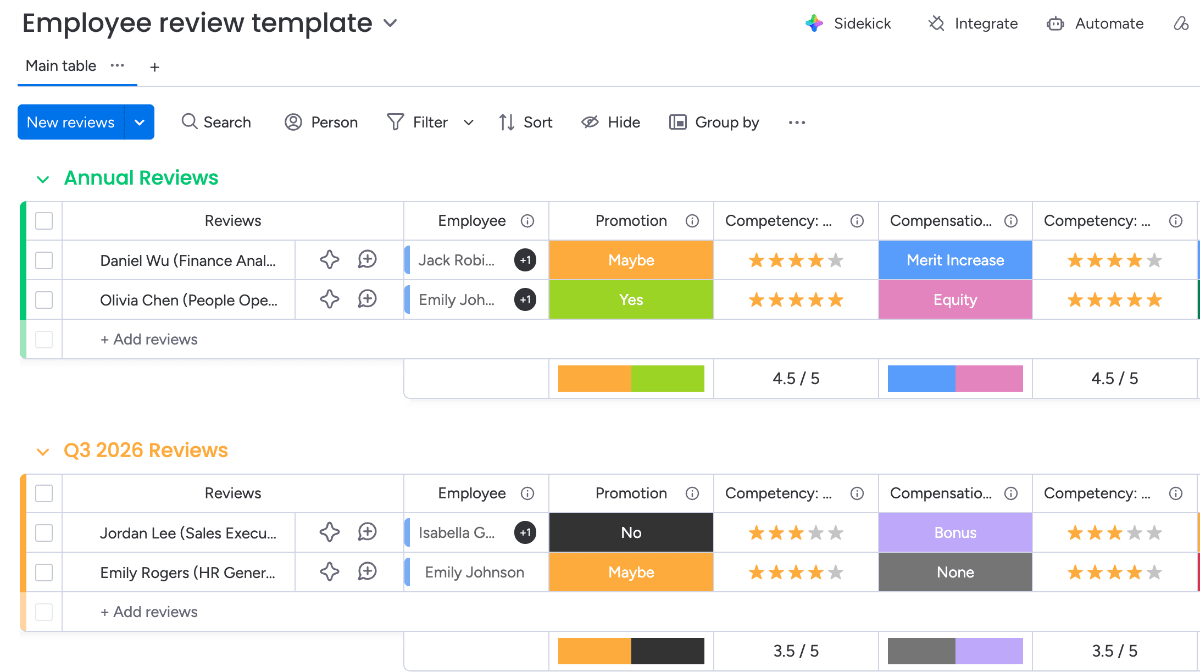The width and height of the screenshot is (1200, 672).
Task: Change Olivia Chen's Yes promotion status
Action: (x=631, y=299)
